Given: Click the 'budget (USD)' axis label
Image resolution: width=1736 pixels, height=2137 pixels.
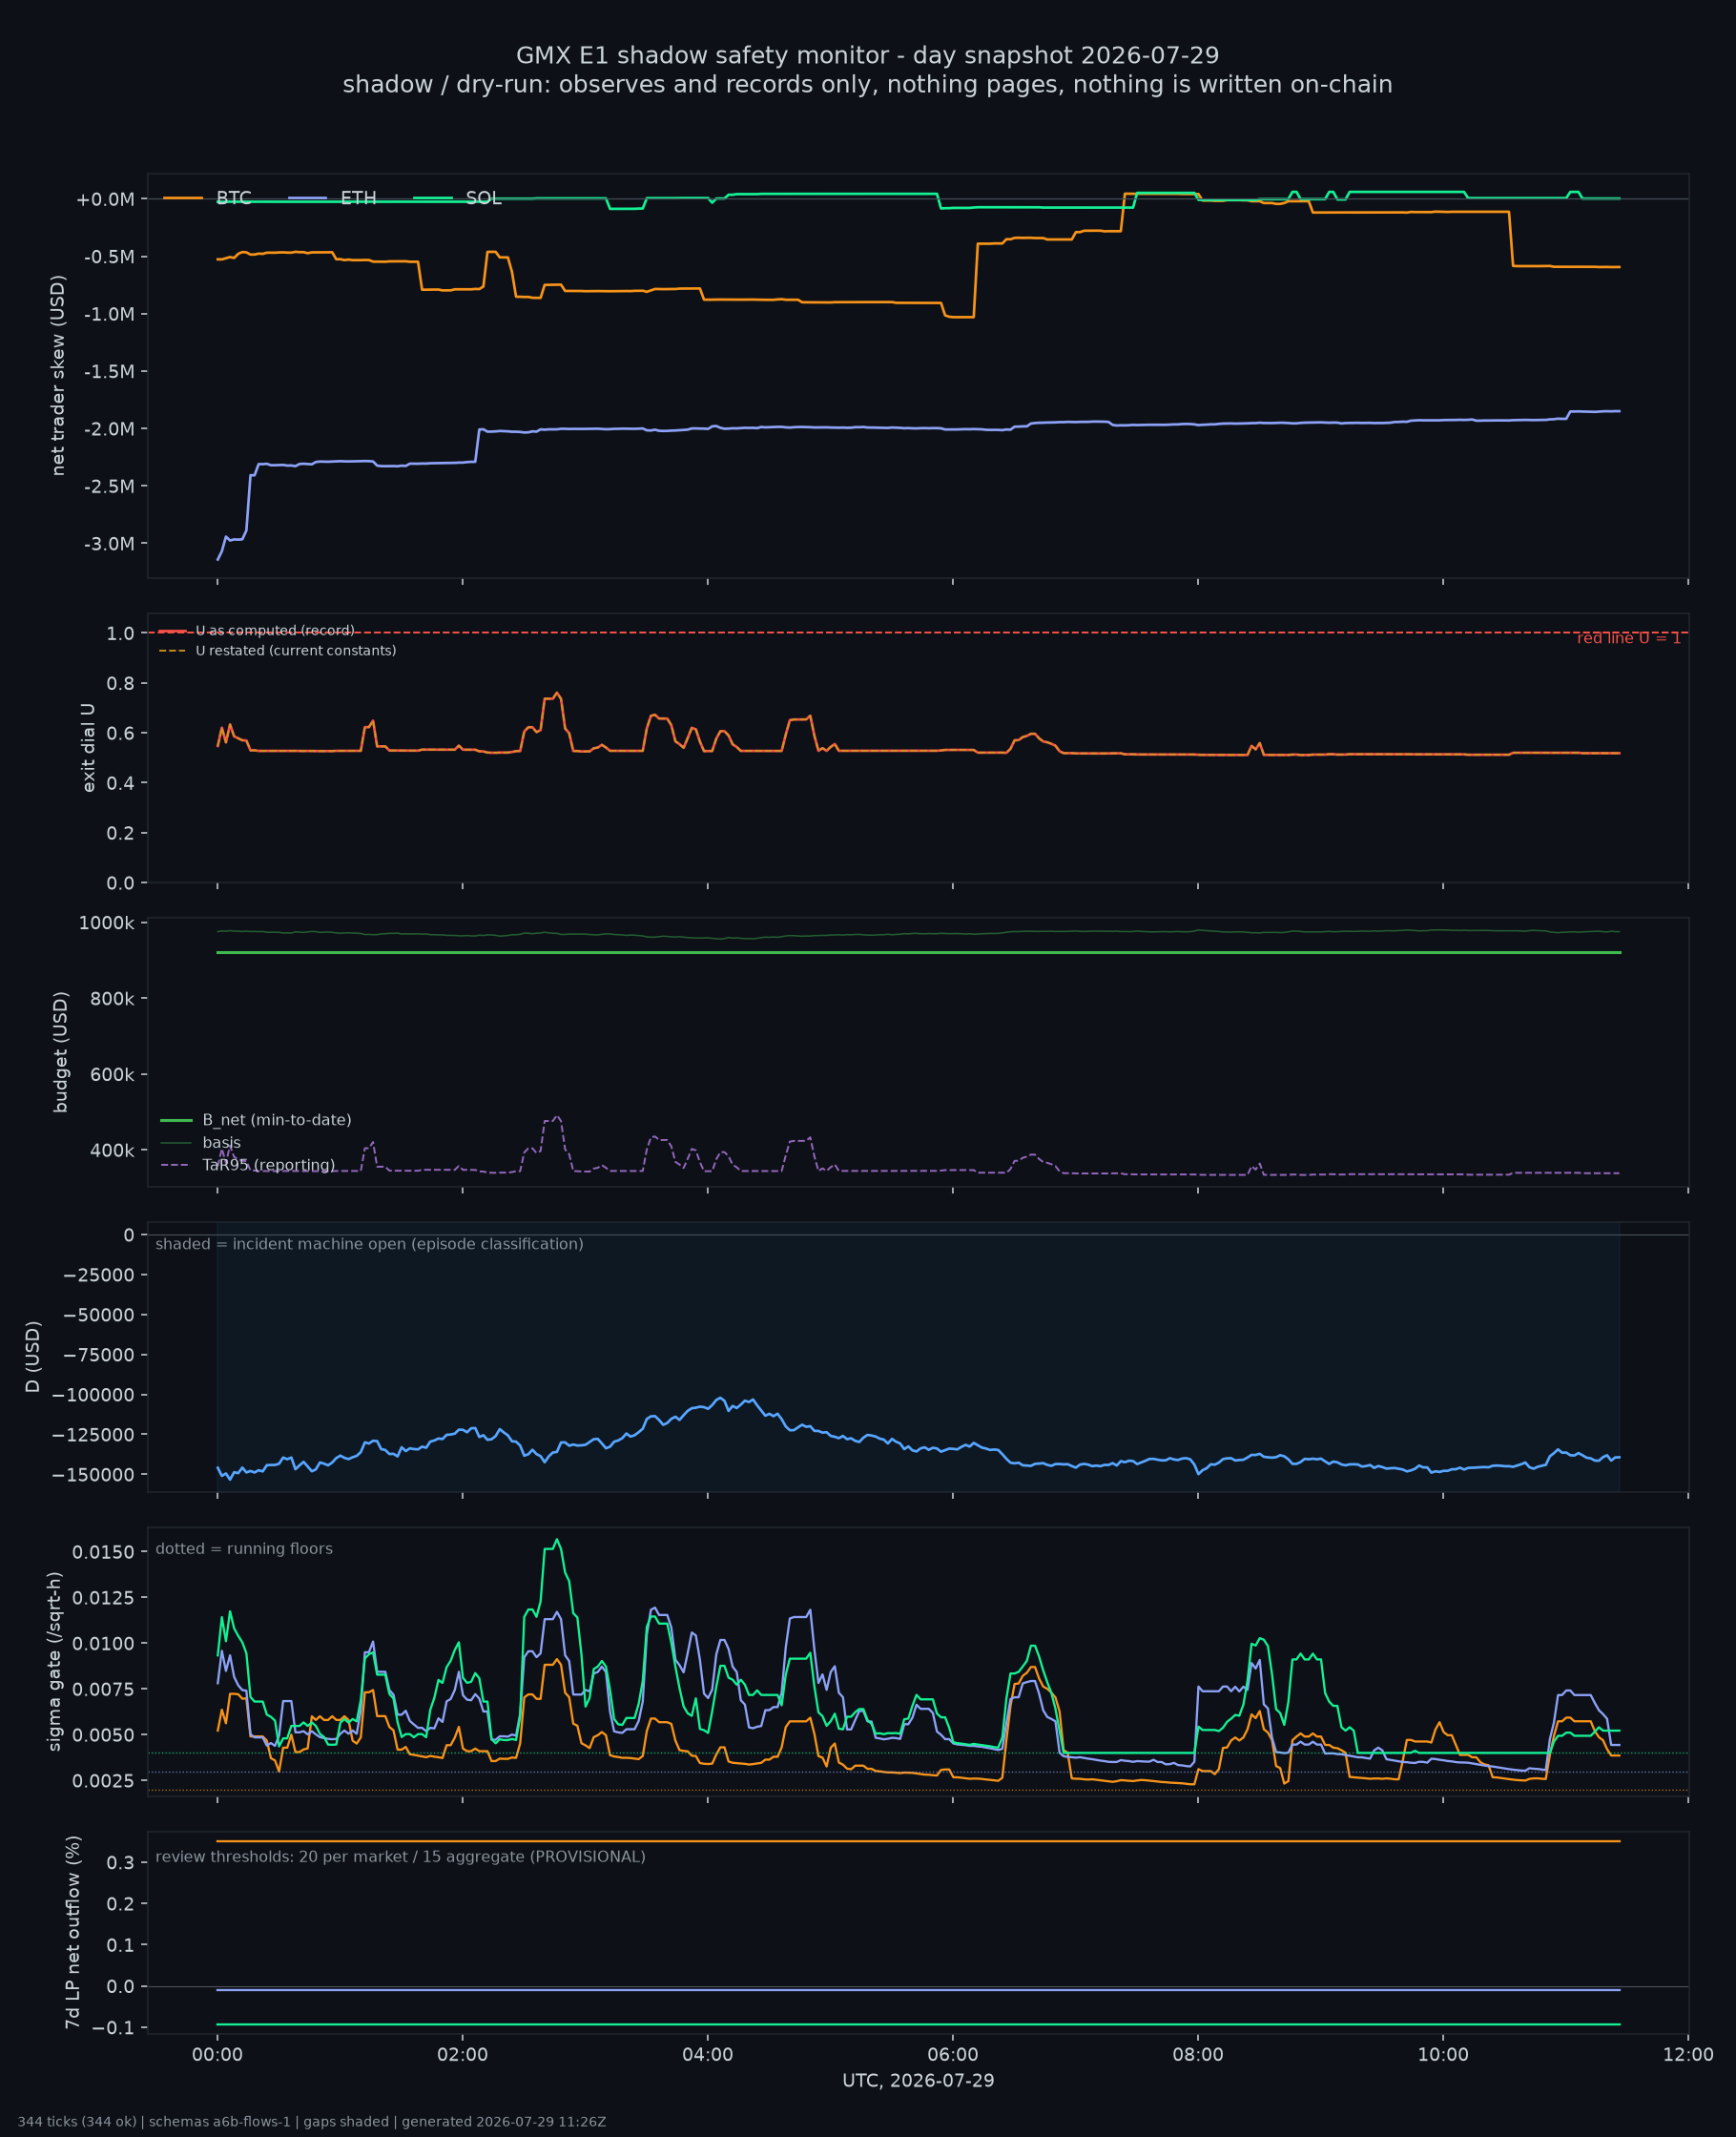Looking at the screenshot, I should click(x=61, y=1052).
